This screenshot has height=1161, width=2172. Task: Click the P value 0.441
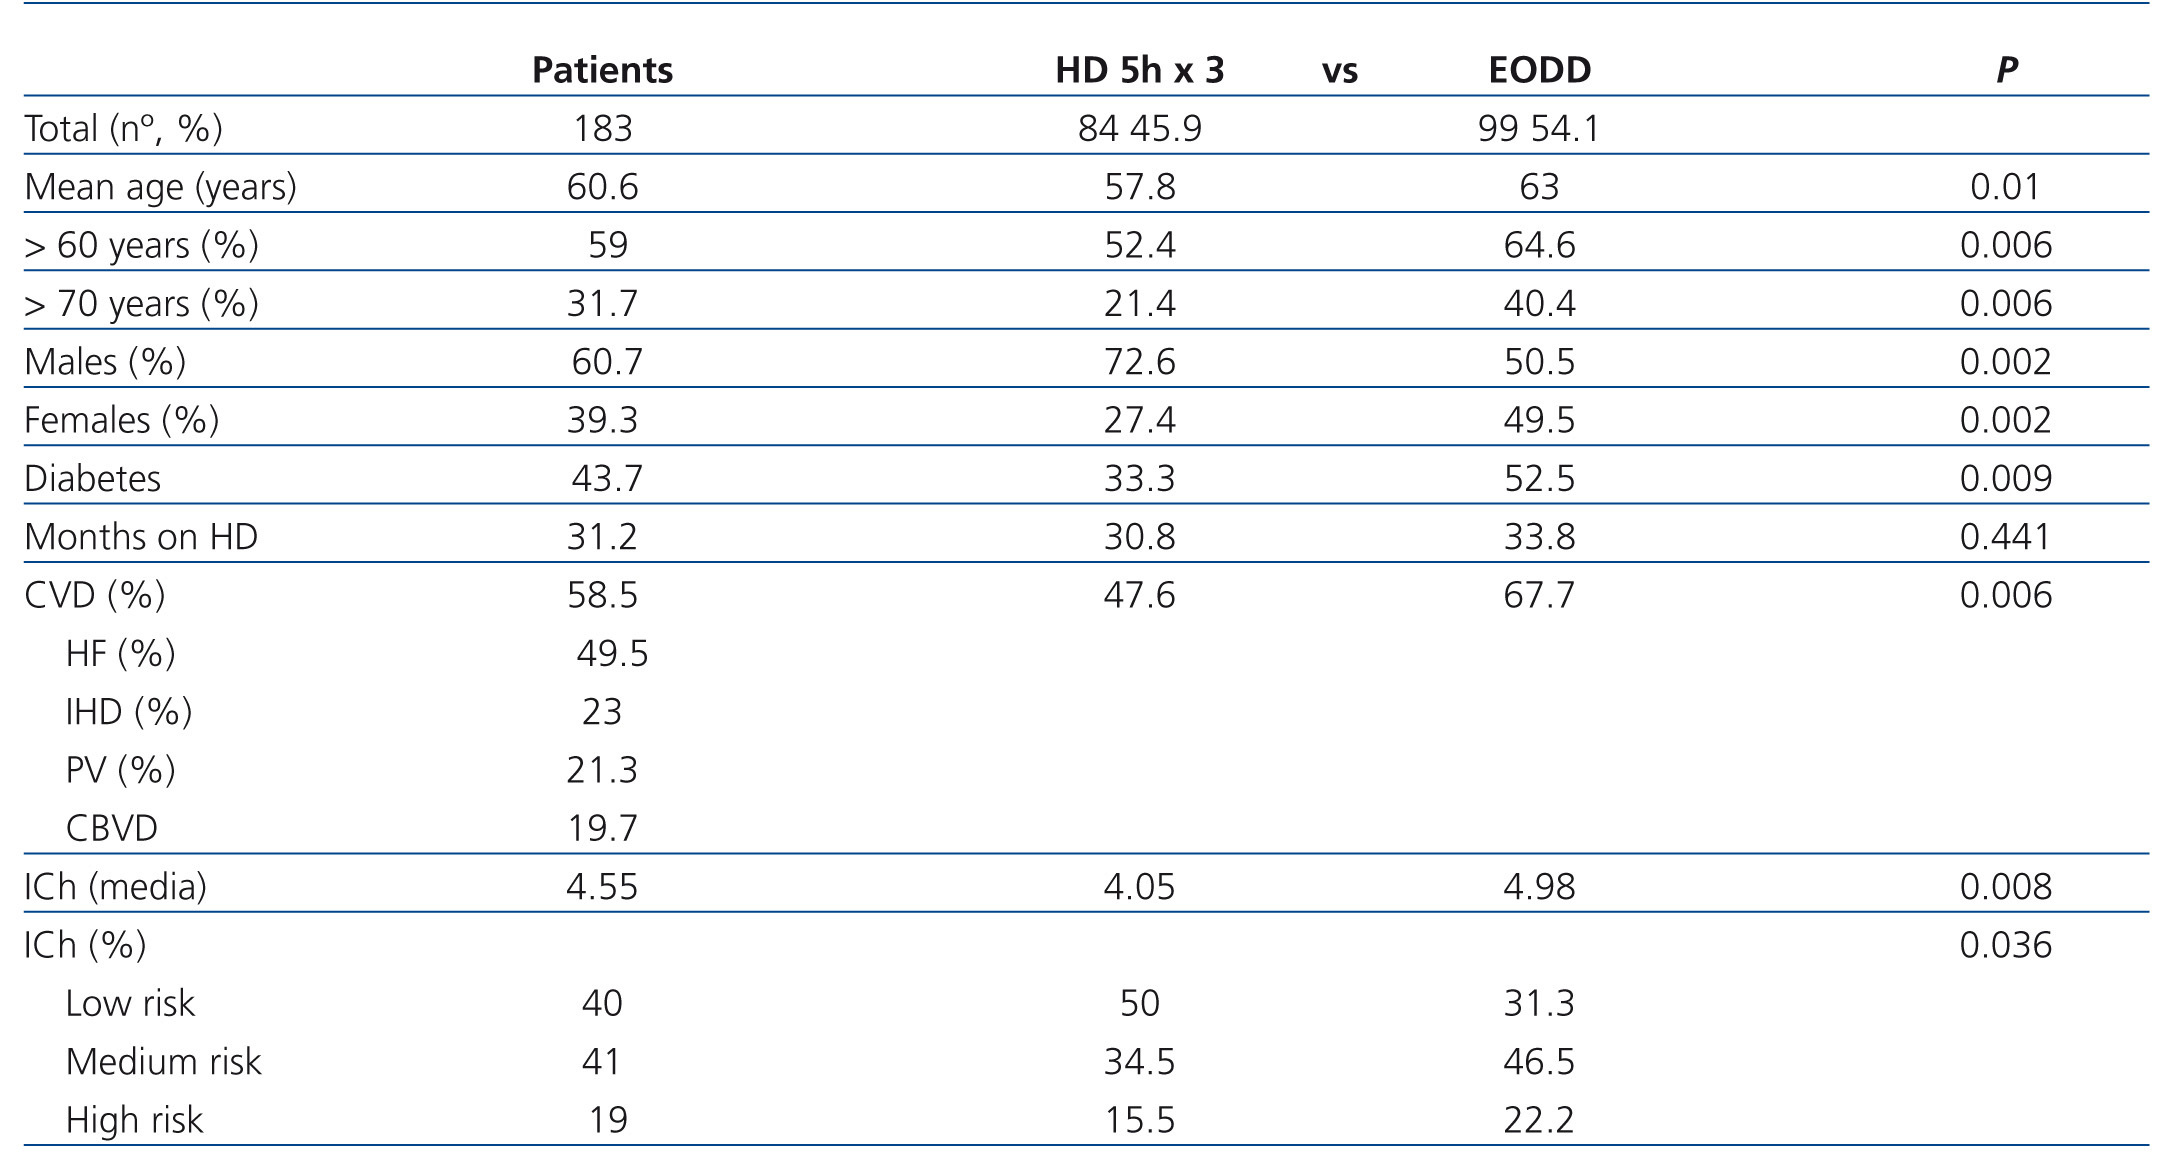[2005, 537]
